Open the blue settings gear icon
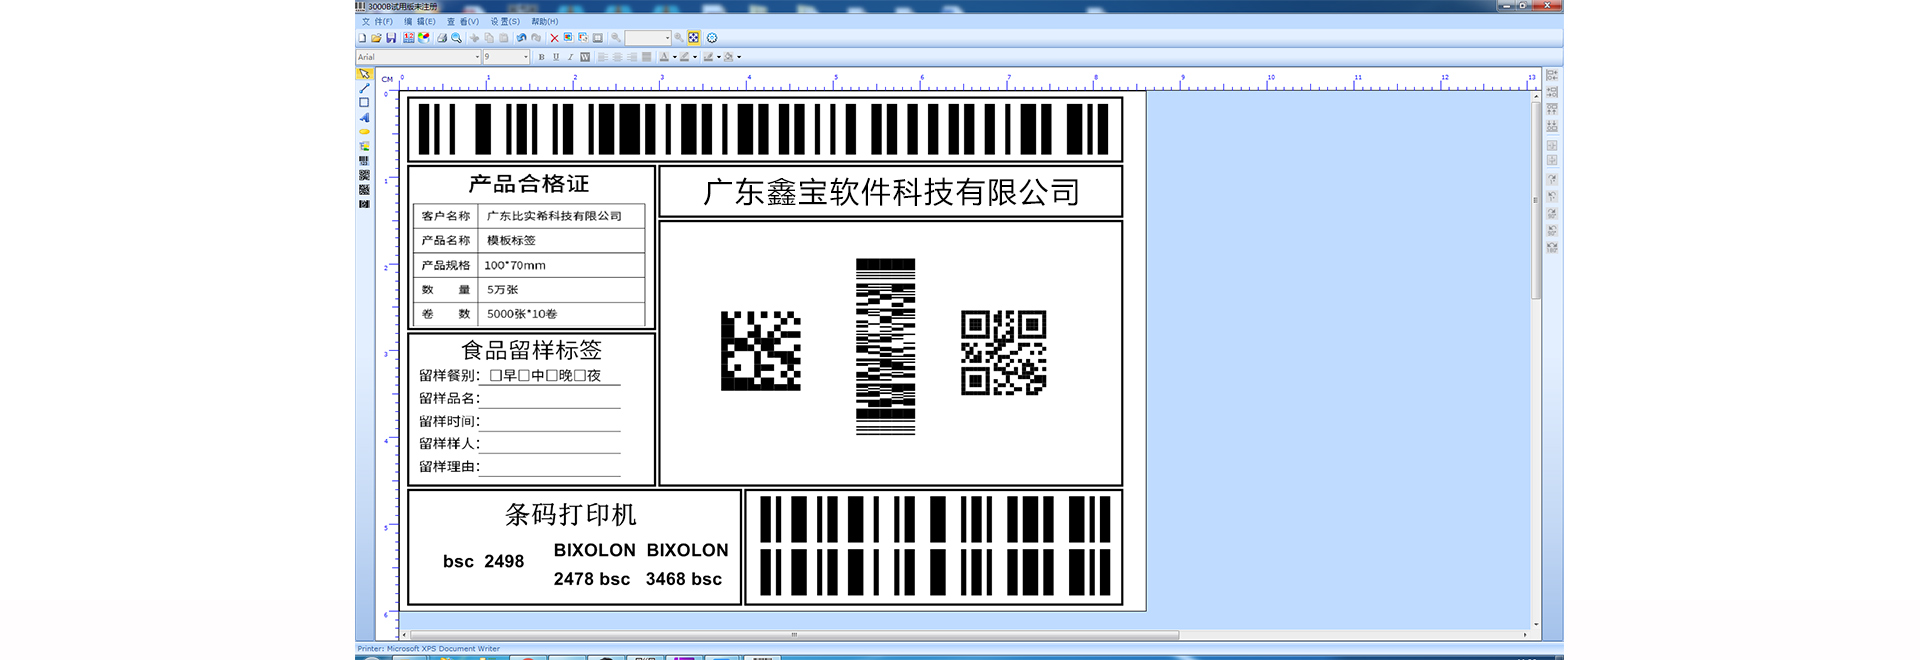1920x660 pixels. (712, 38)
